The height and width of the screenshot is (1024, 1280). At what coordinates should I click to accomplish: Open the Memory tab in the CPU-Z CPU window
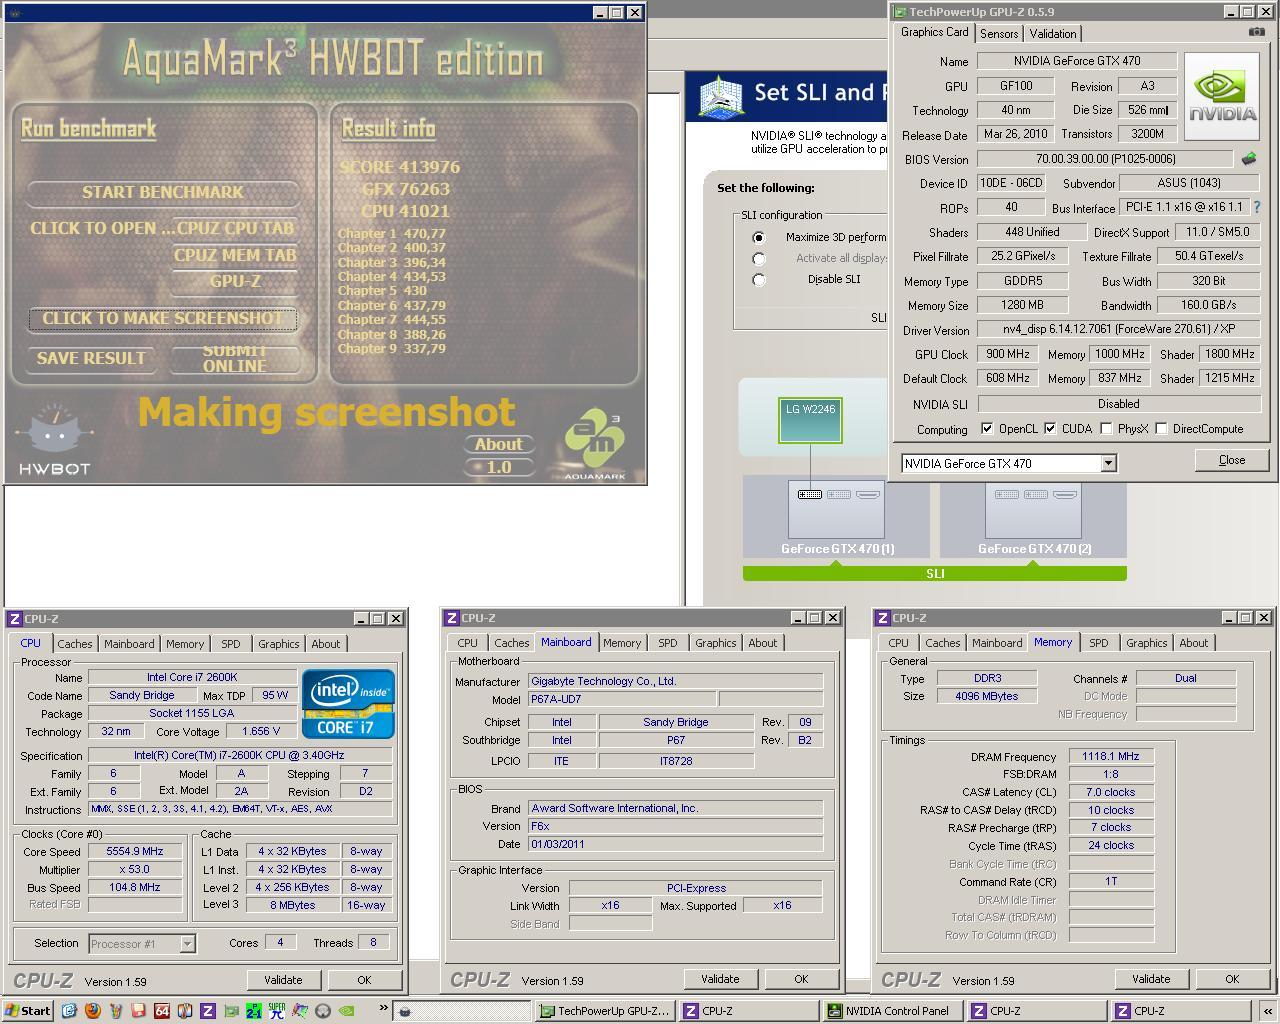[185, 644]
